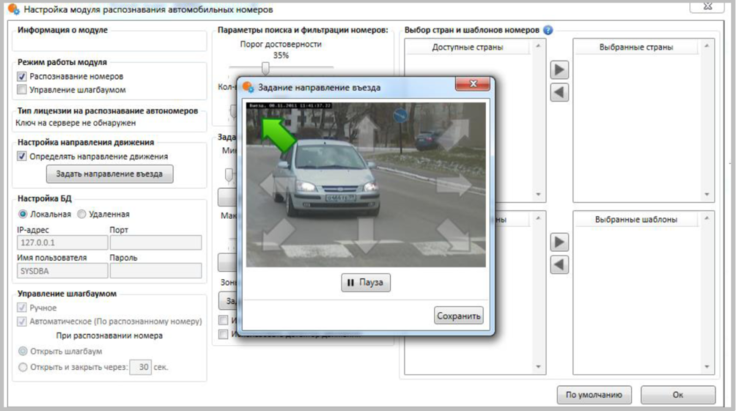Viewport: 736px width, 411px height.
Task: Click the seconds value field showing 30
Action: 140,367
